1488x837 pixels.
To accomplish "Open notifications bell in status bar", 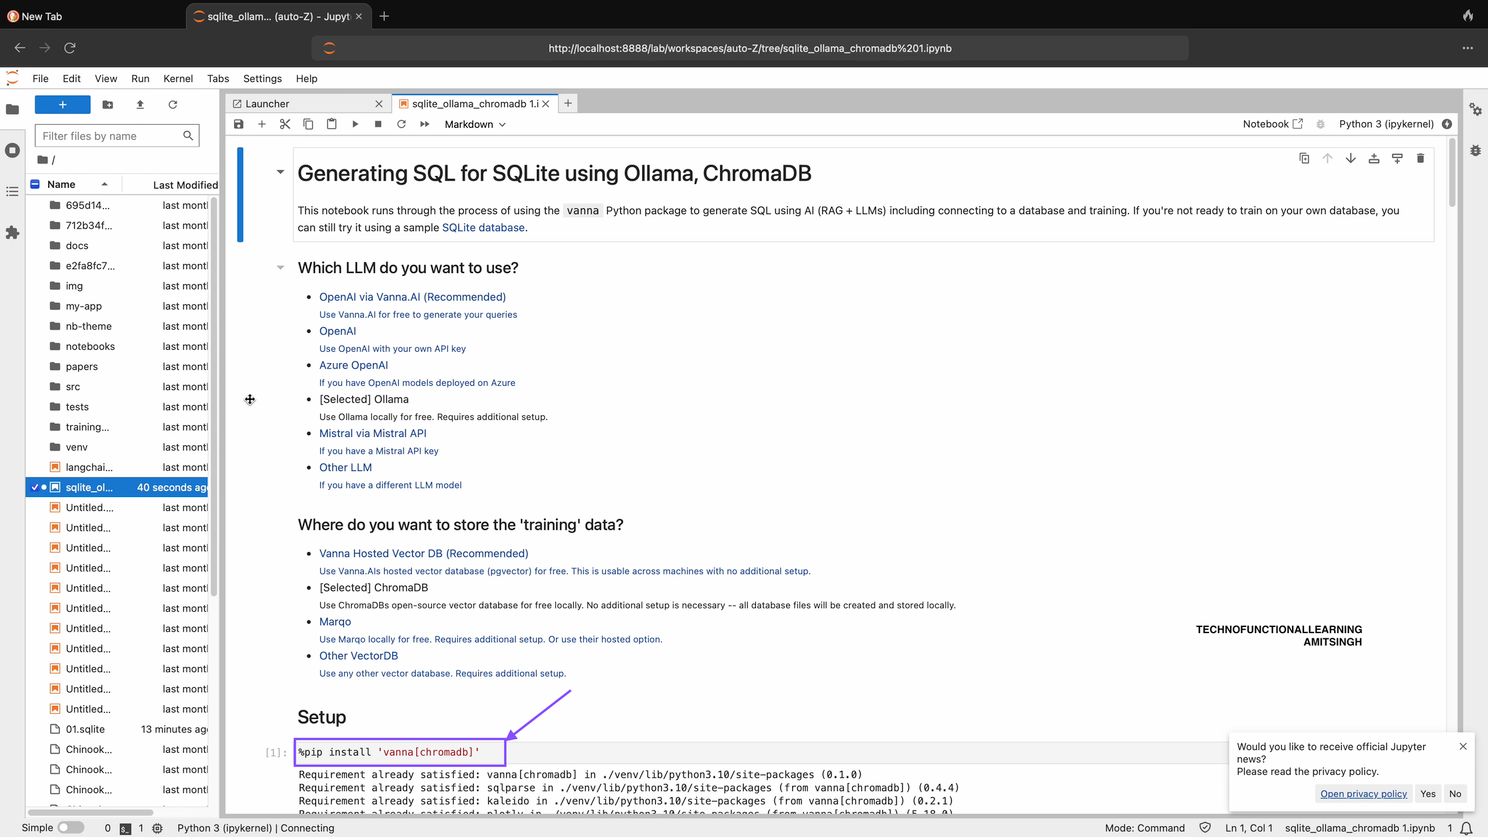I will click(1466, 828).
